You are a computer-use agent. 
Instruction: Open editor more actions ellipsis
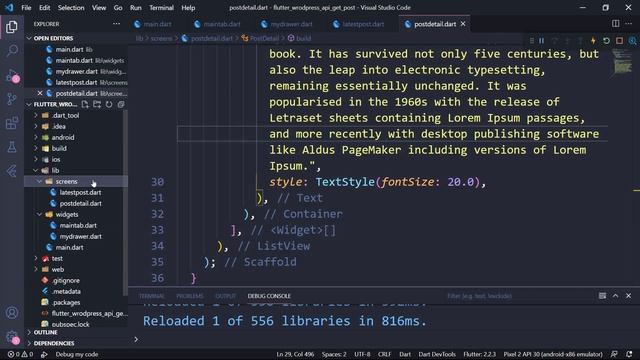pos(629,24)
